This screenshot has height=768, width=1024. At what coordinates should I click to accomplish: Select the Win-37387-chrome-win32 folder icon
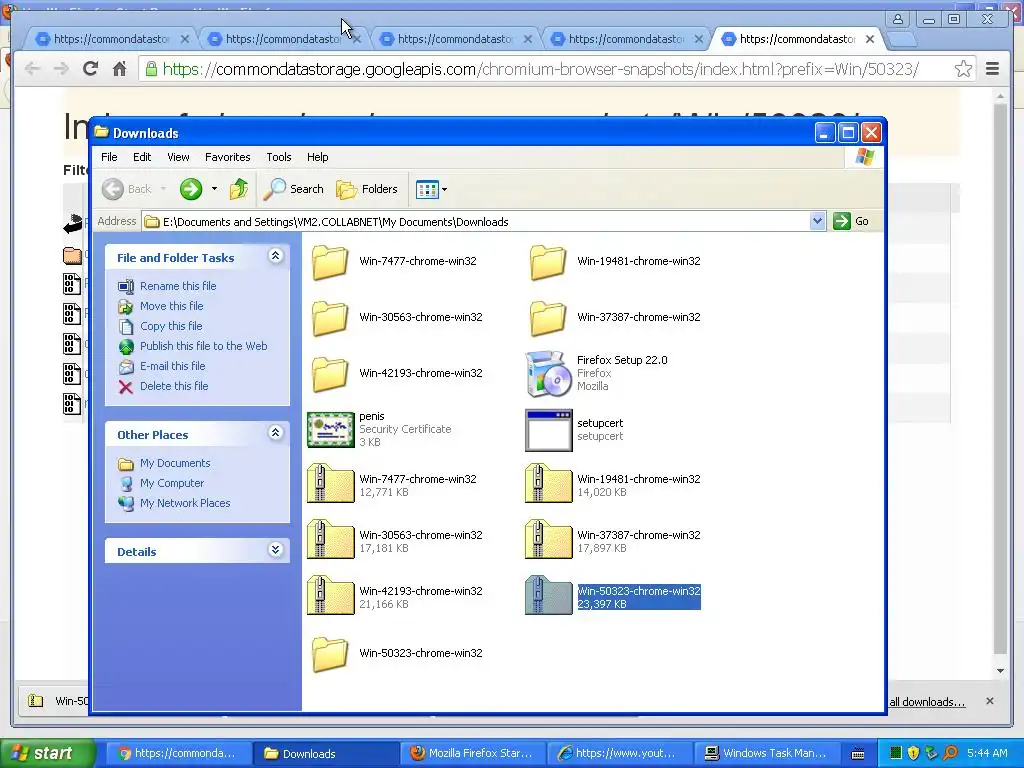tap(547, 318)
